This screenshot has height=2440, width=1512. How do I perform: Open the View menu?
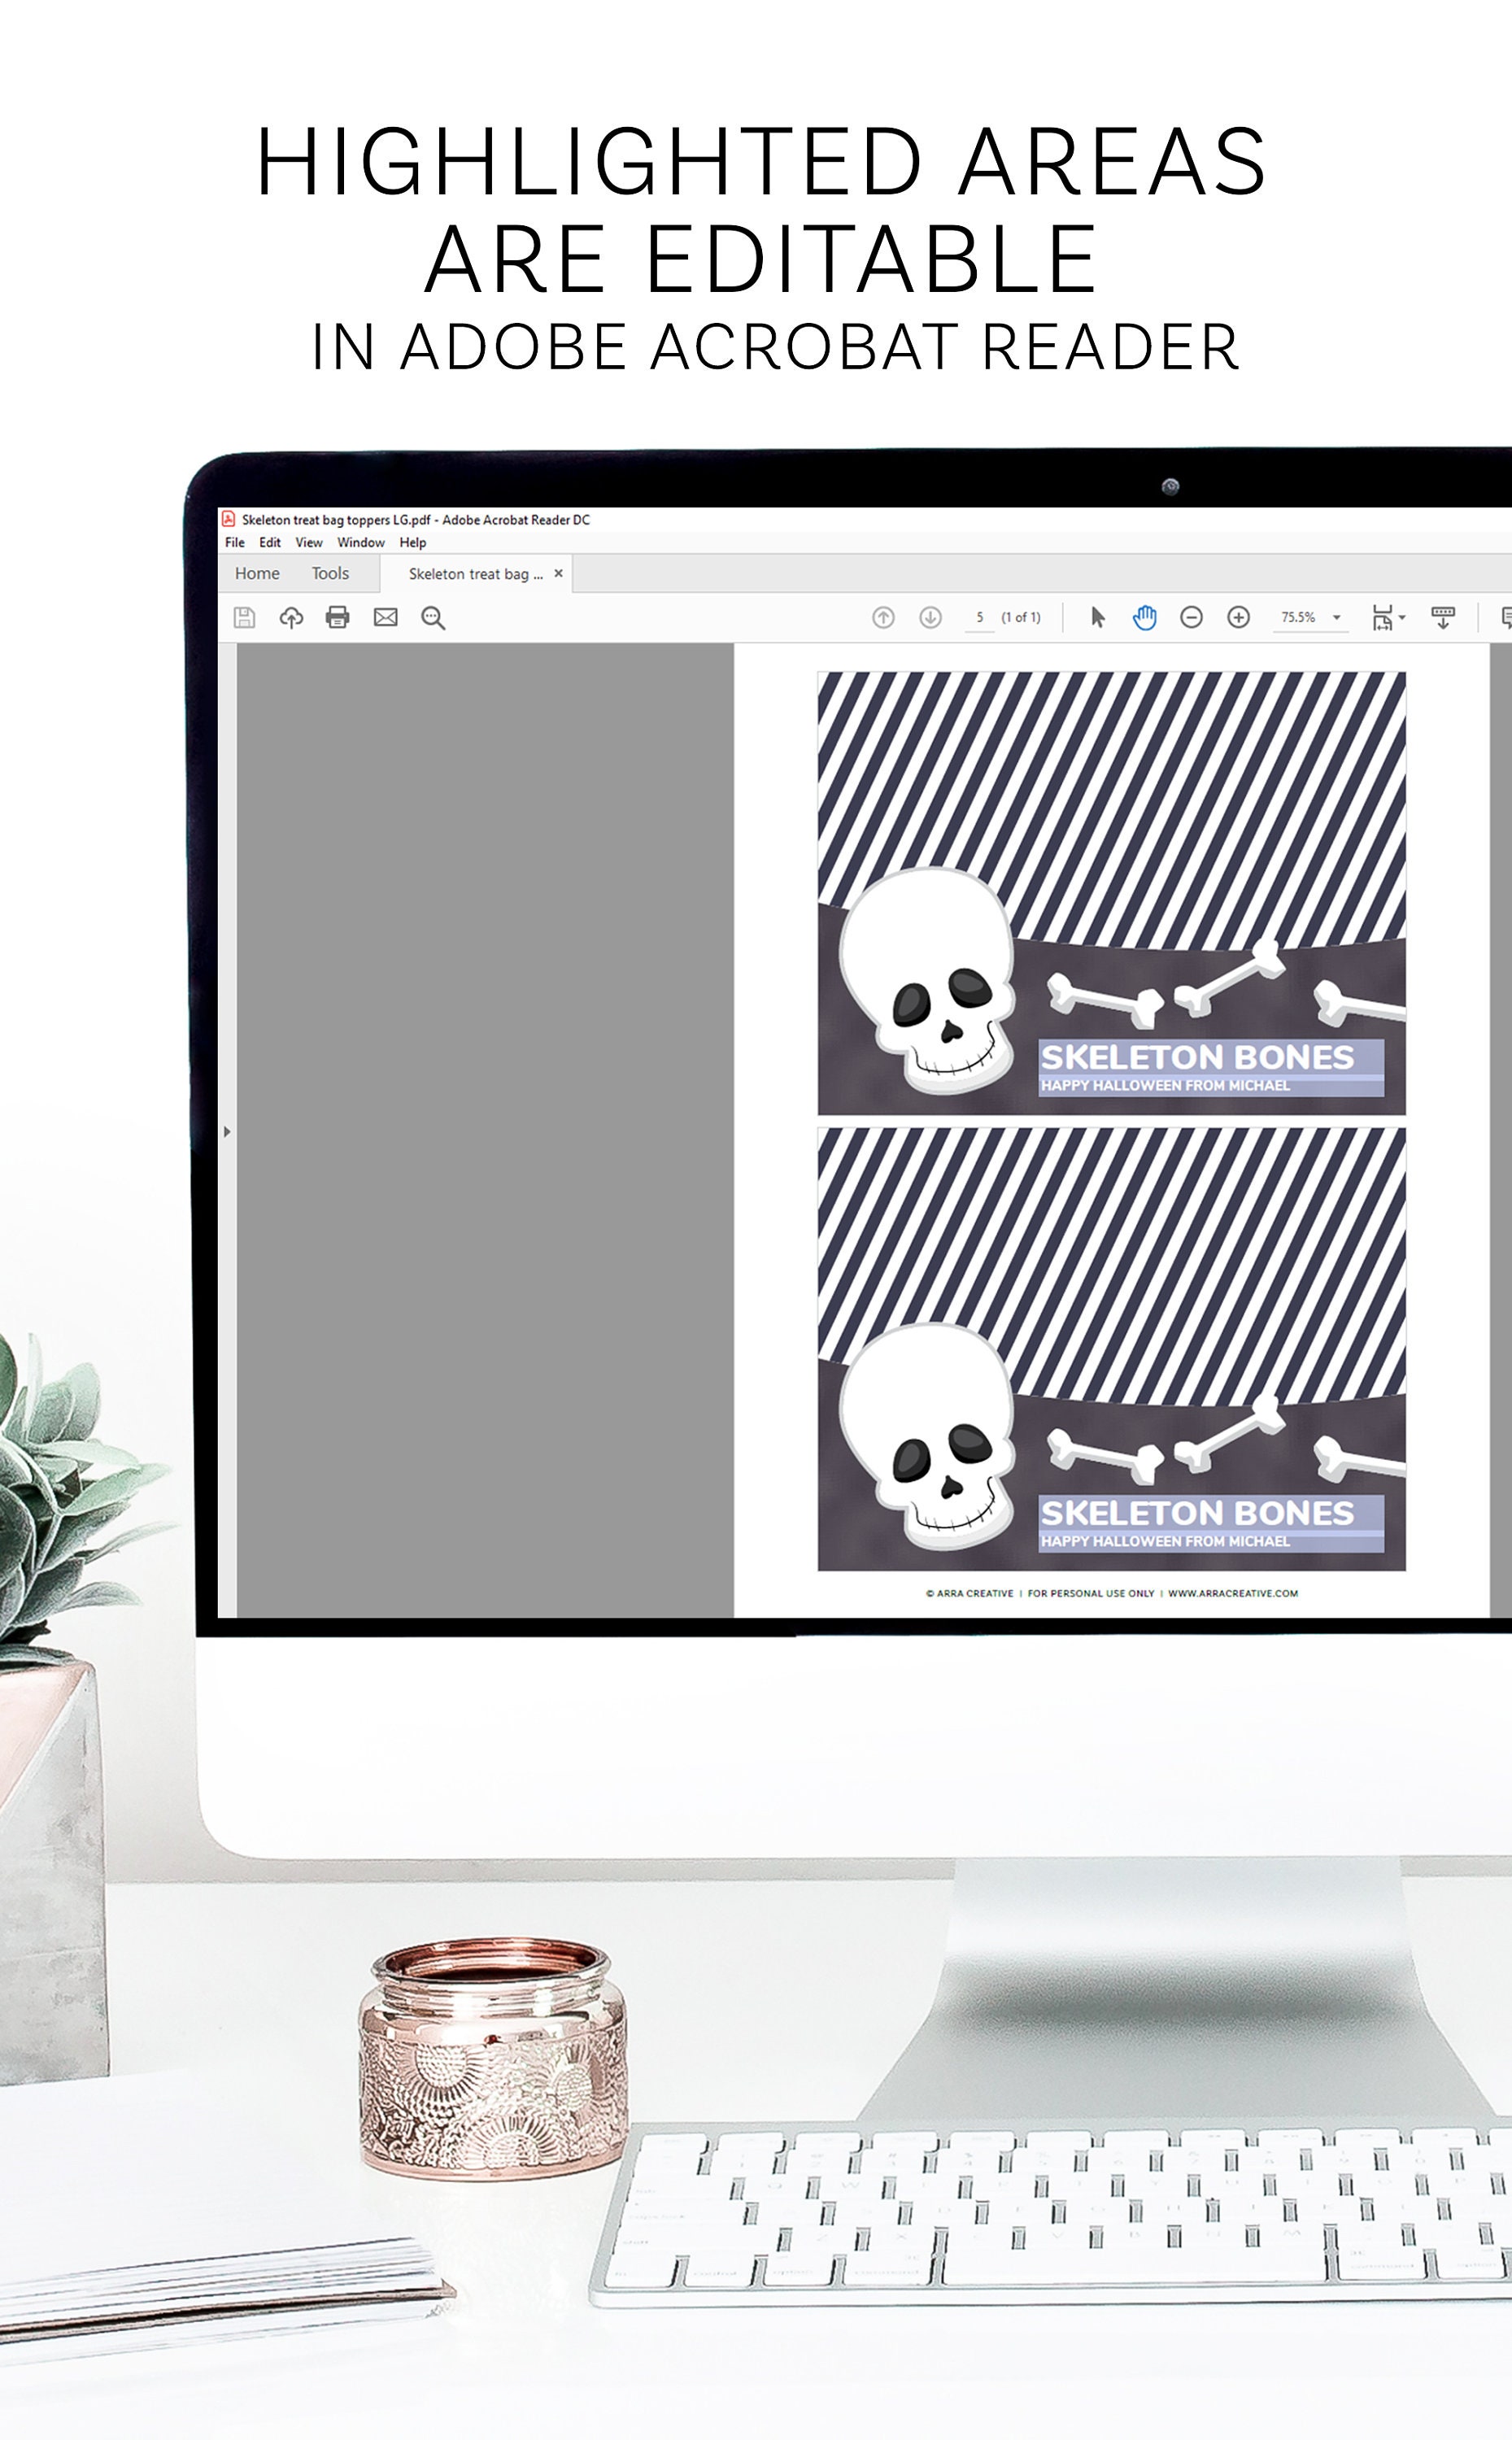pyautogui.click(x=309, y=542)
